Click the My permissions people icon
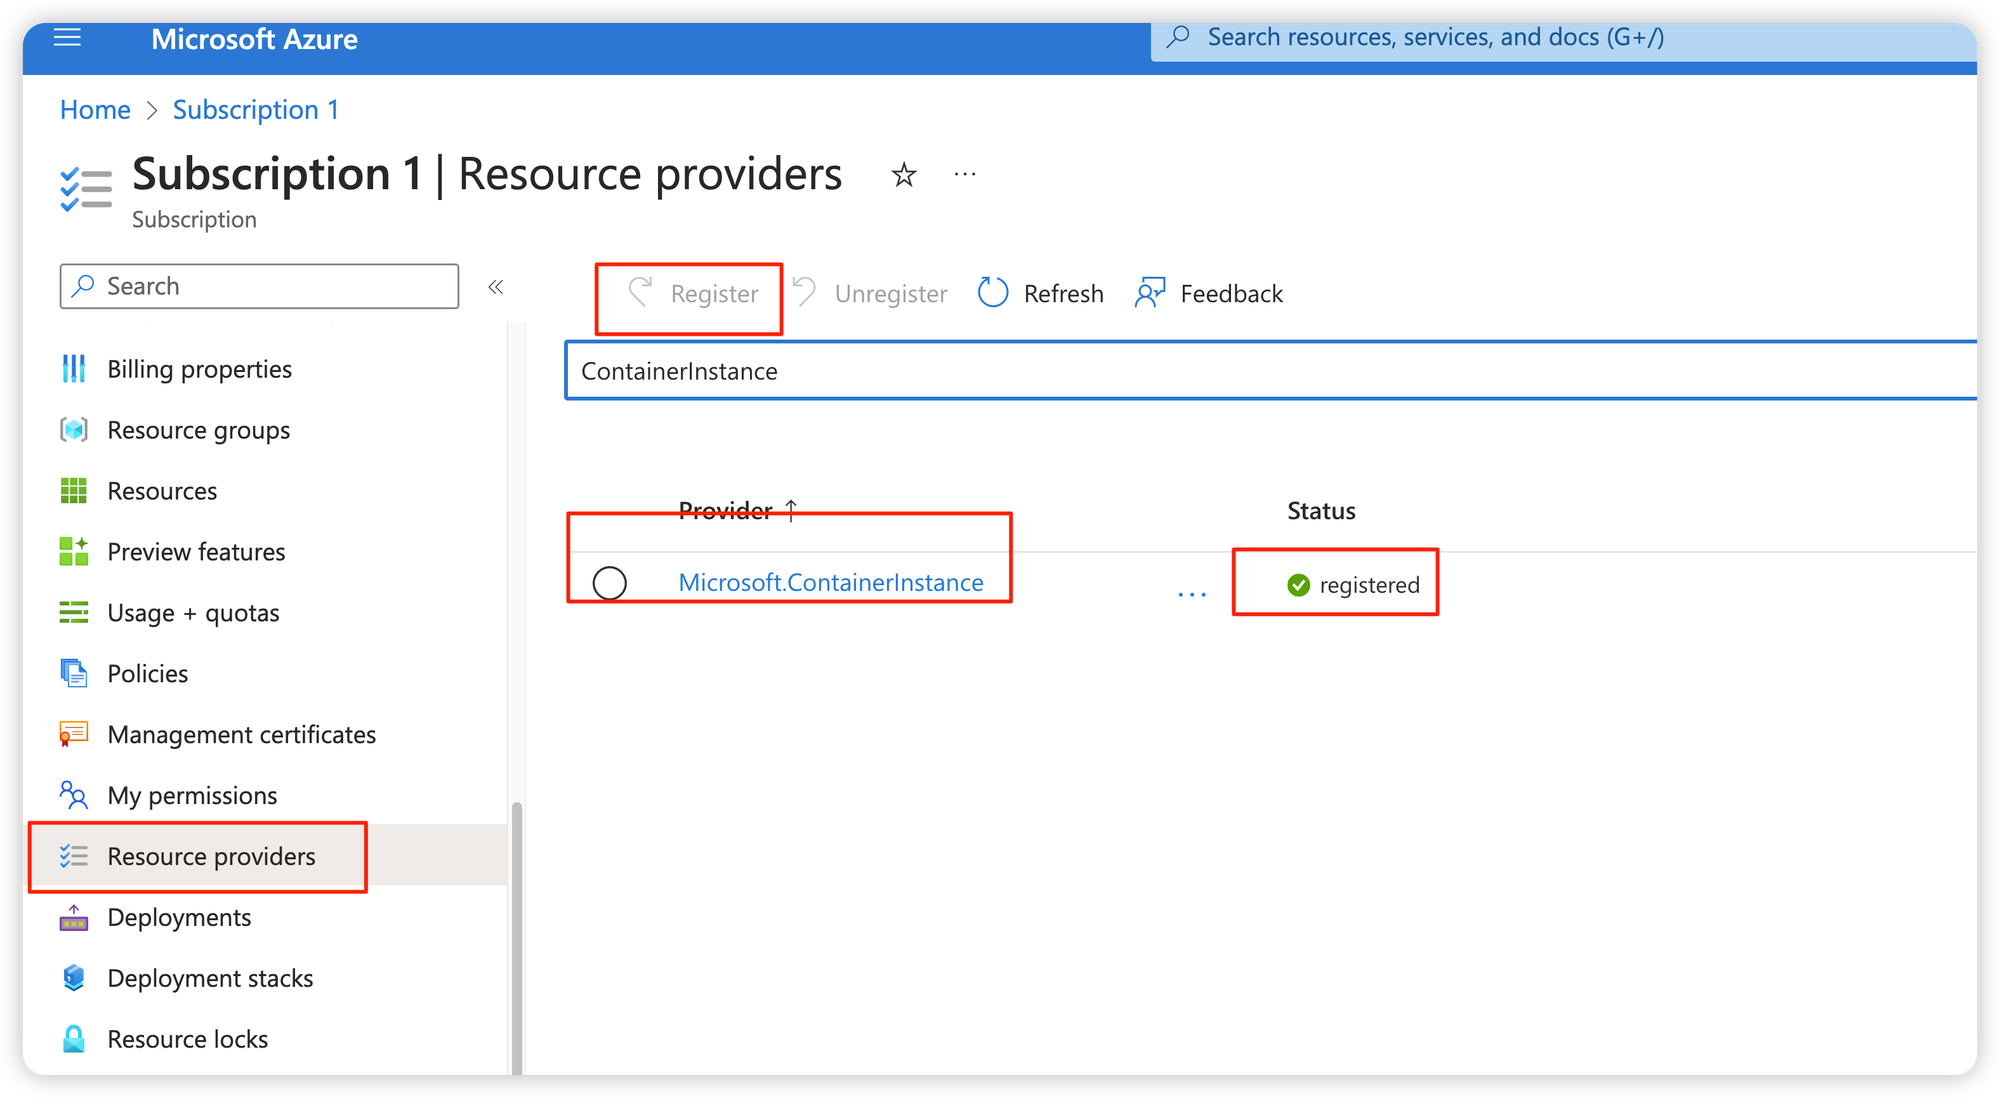This screenshot has height=1098, width=2000. tap(74, 795)
